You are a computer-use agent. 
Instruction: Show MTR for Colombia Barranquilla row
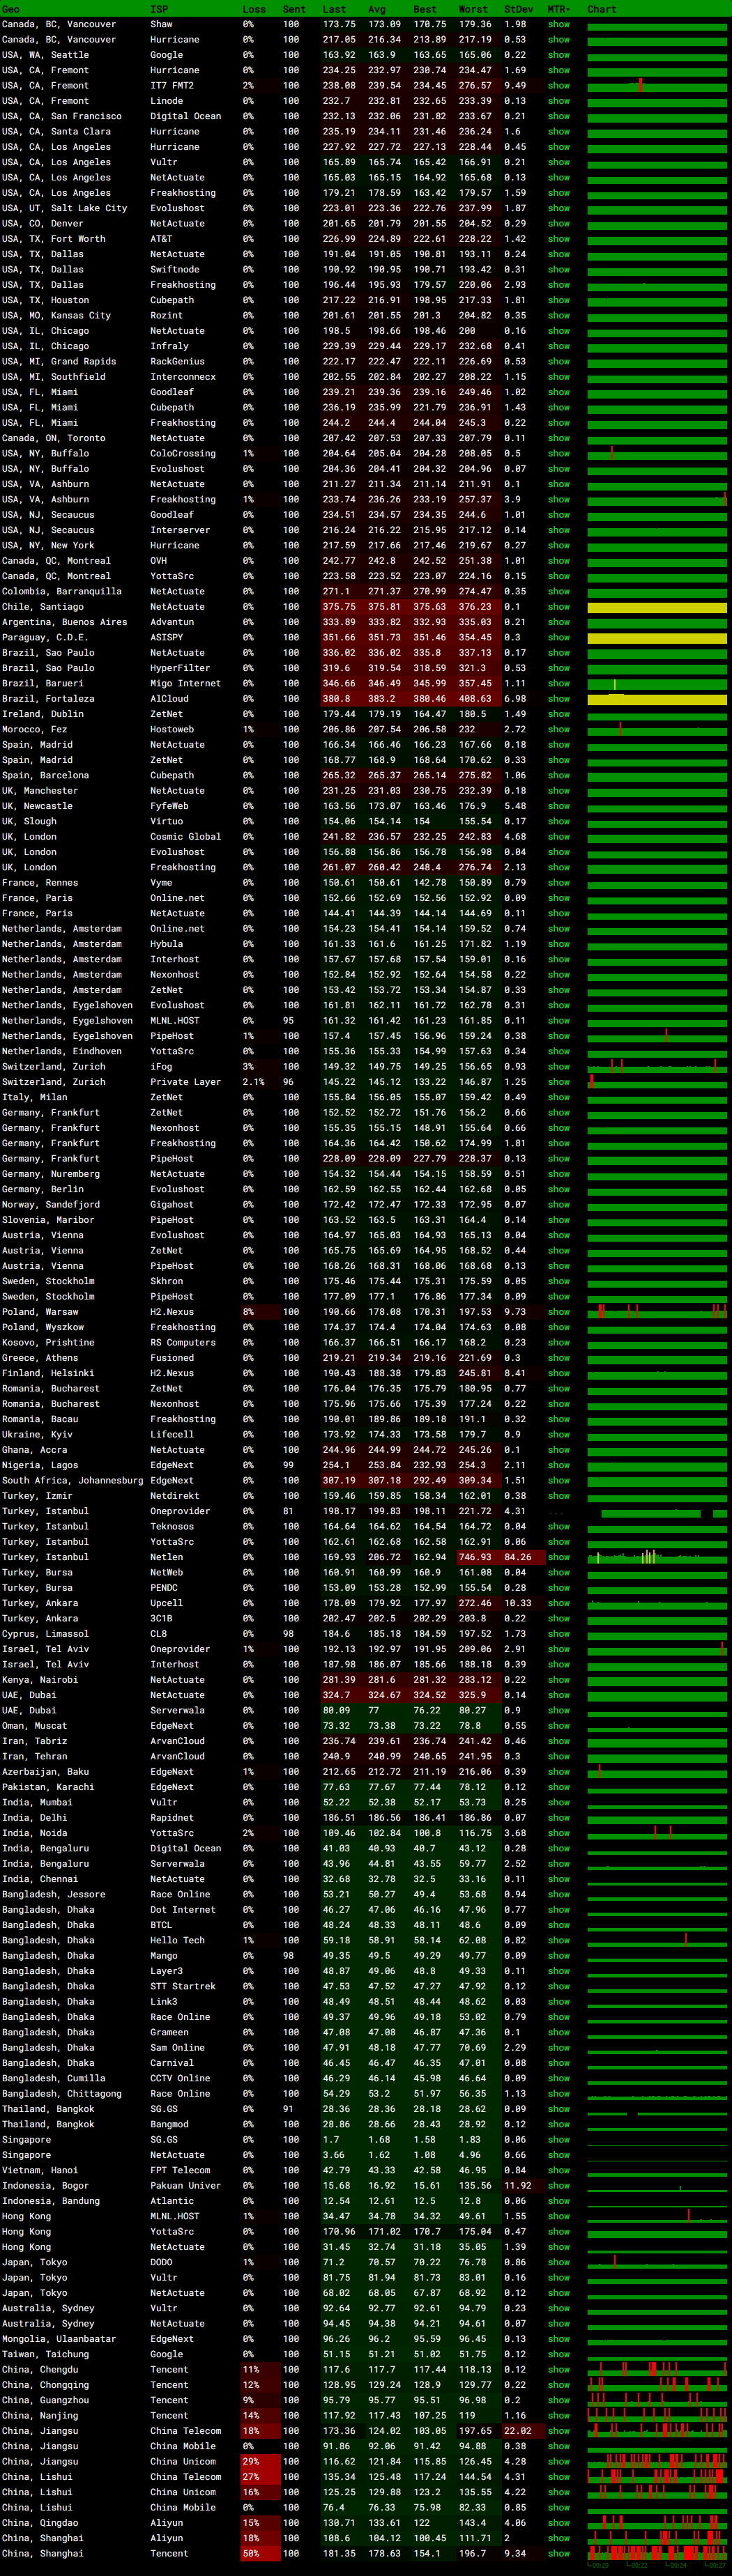point(559,591)
